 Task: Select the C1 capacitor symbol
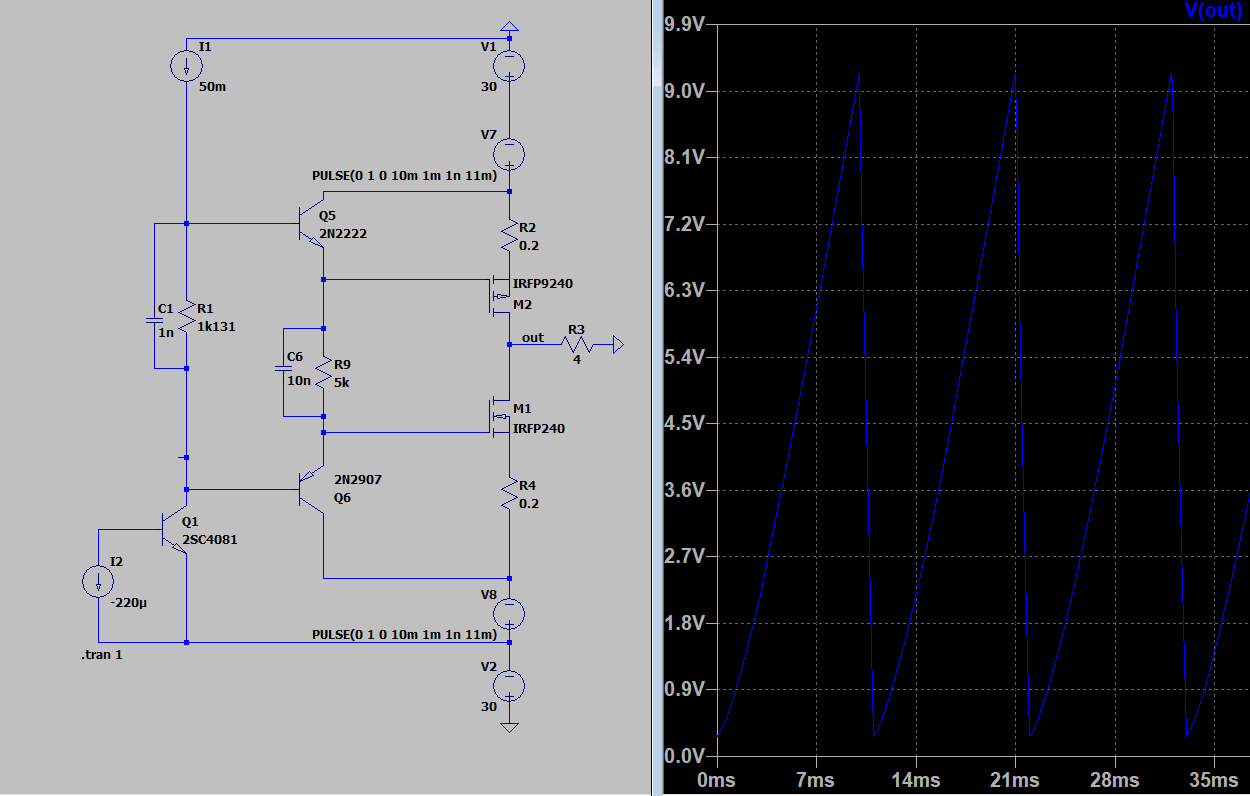[154, 322]
